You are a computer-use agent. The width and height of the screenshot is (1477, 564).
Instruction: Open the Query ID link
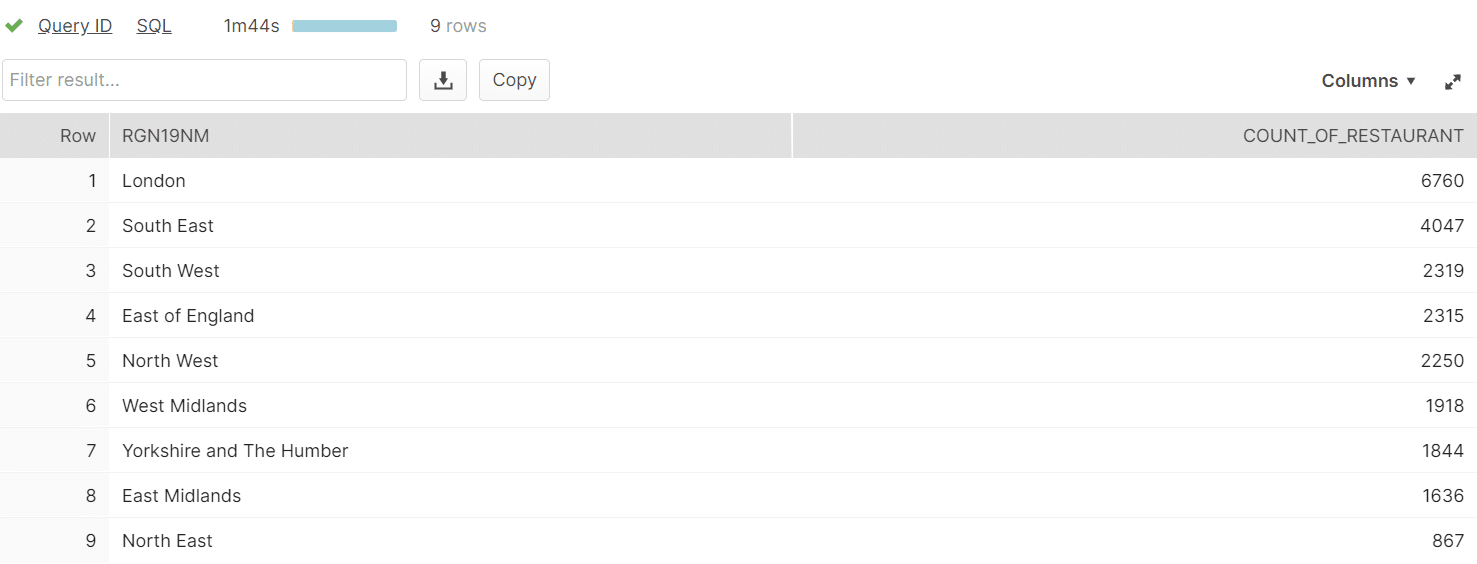coord(75,26)
